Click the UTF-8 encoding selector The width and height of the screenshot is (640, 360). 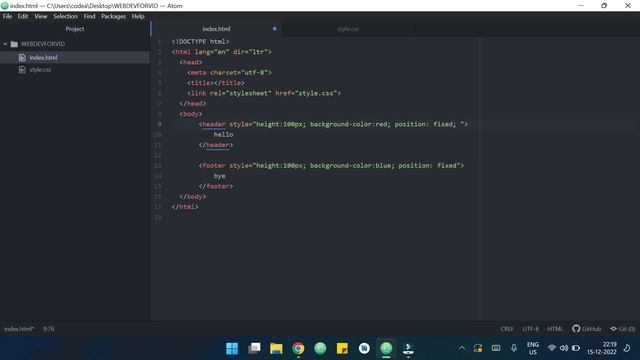pyautogui.click(x=531, y=329)
